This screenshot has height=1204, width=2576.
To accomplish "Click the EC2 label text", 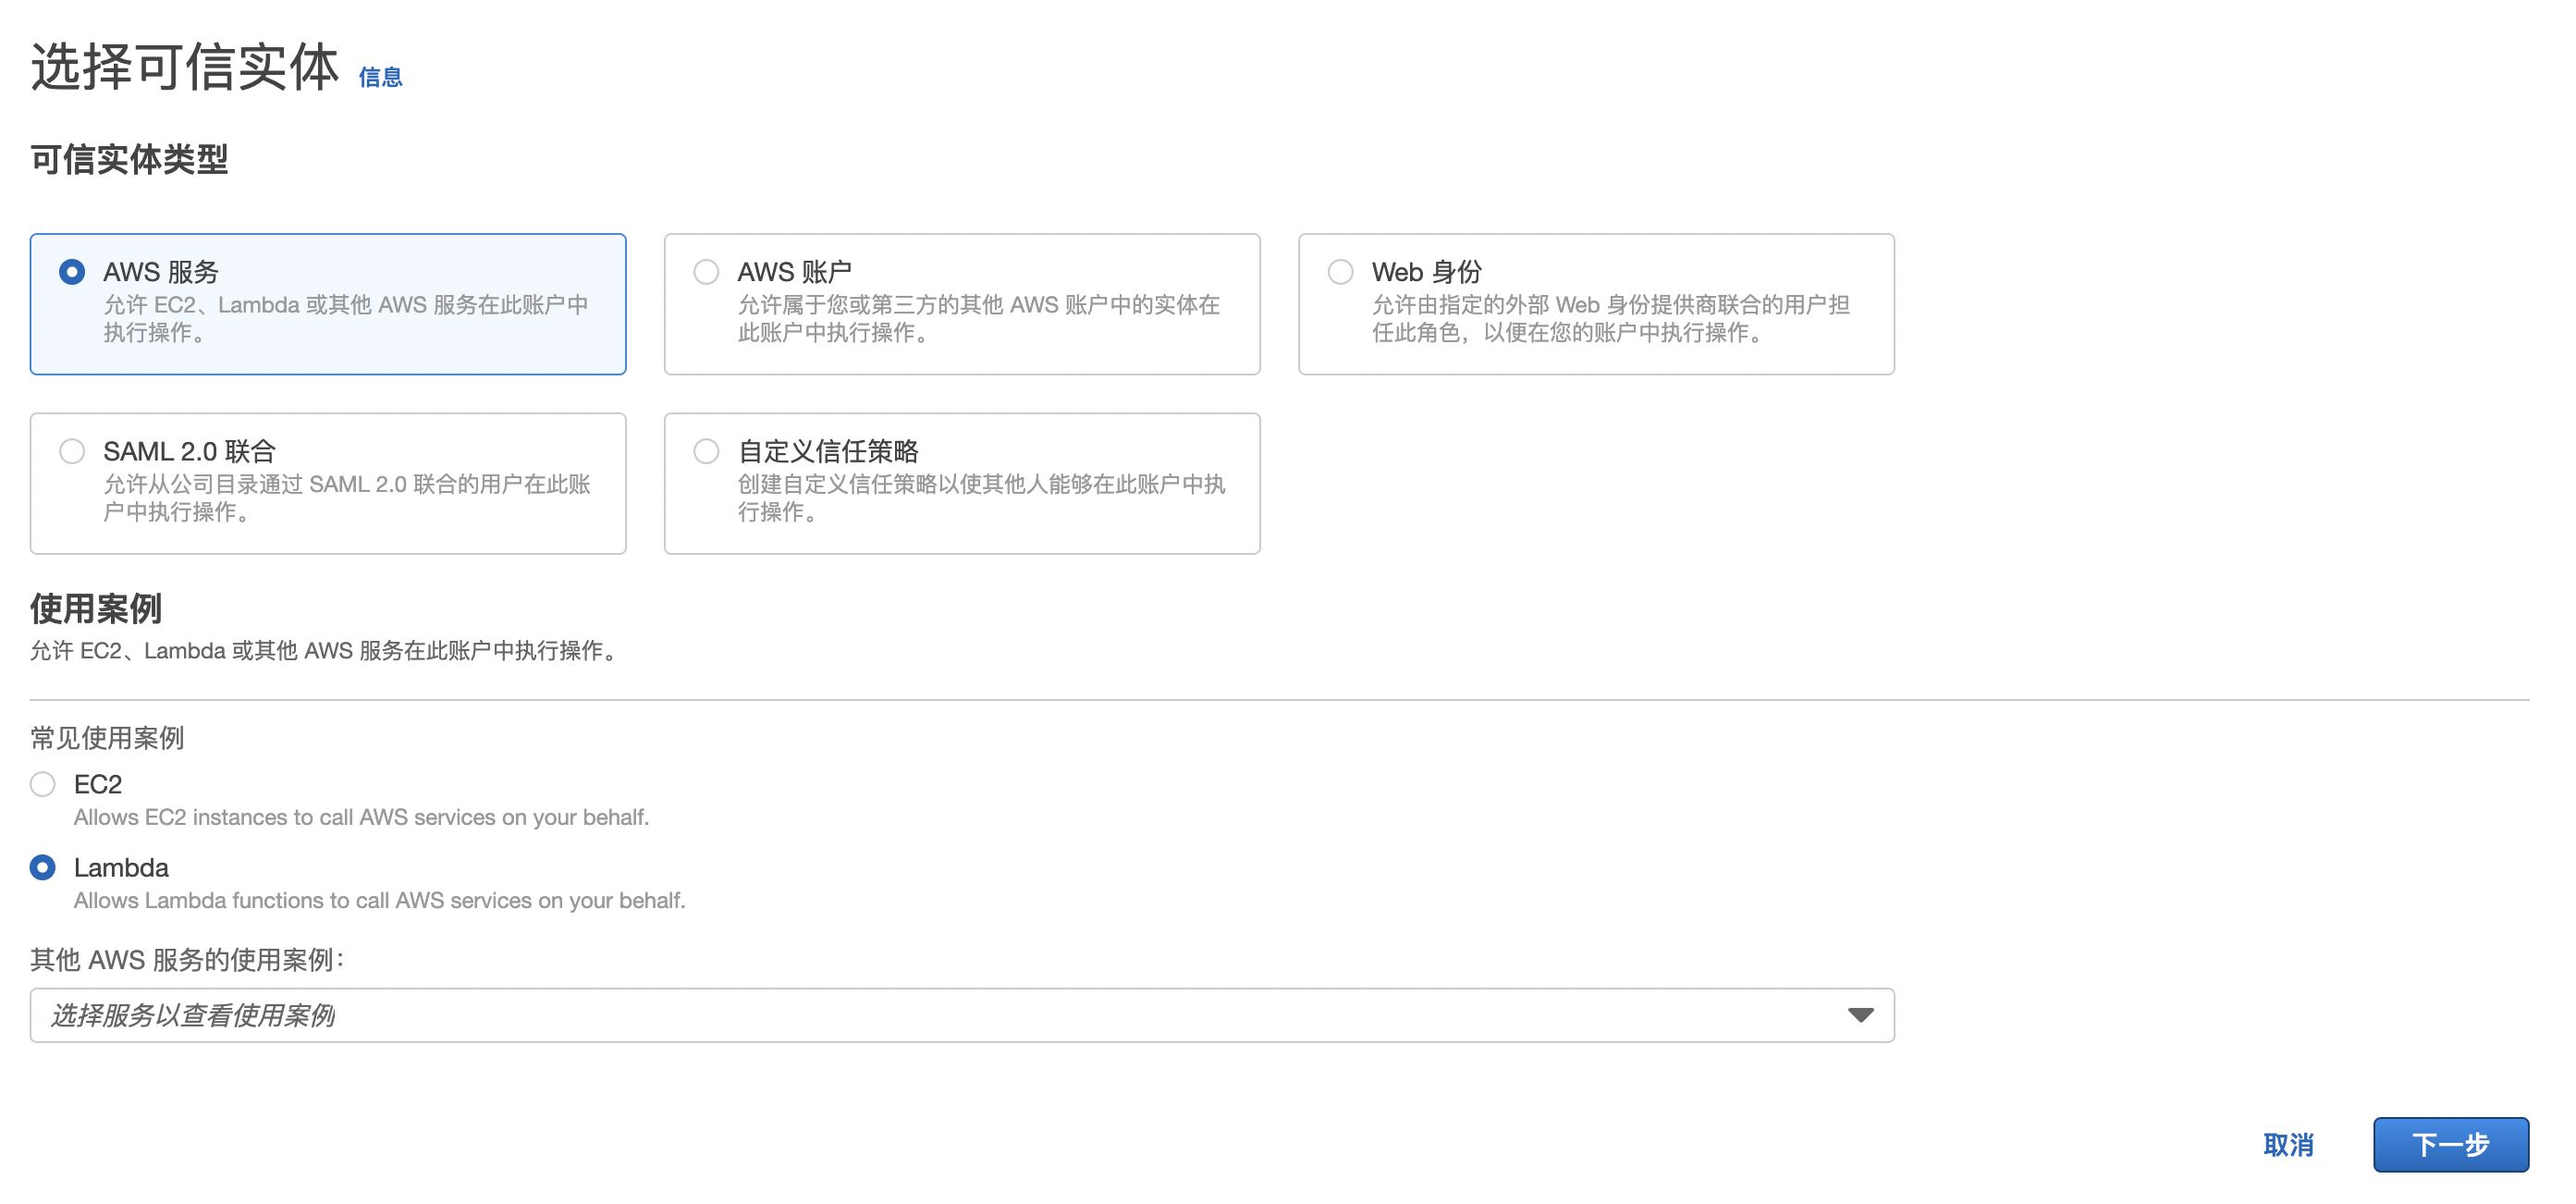I will click(98, 784).
